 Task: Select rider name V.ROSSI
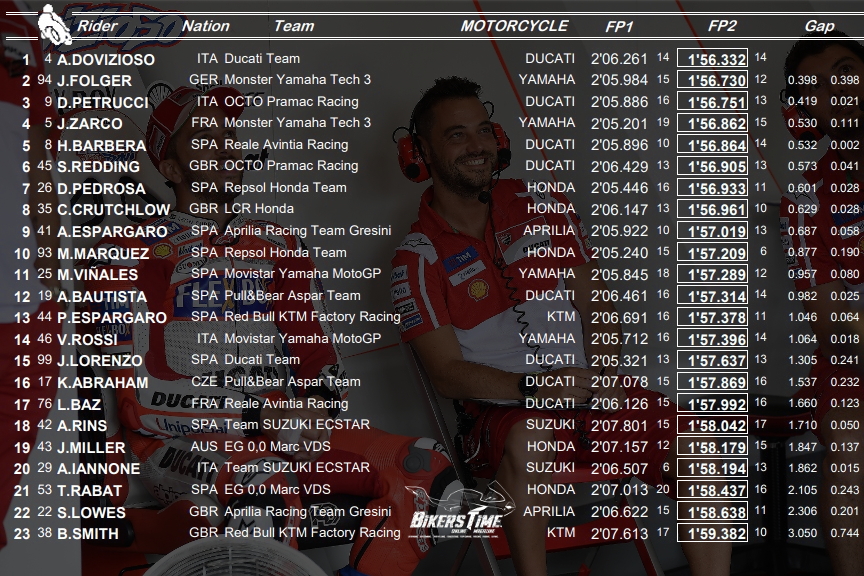coord(87,340)
